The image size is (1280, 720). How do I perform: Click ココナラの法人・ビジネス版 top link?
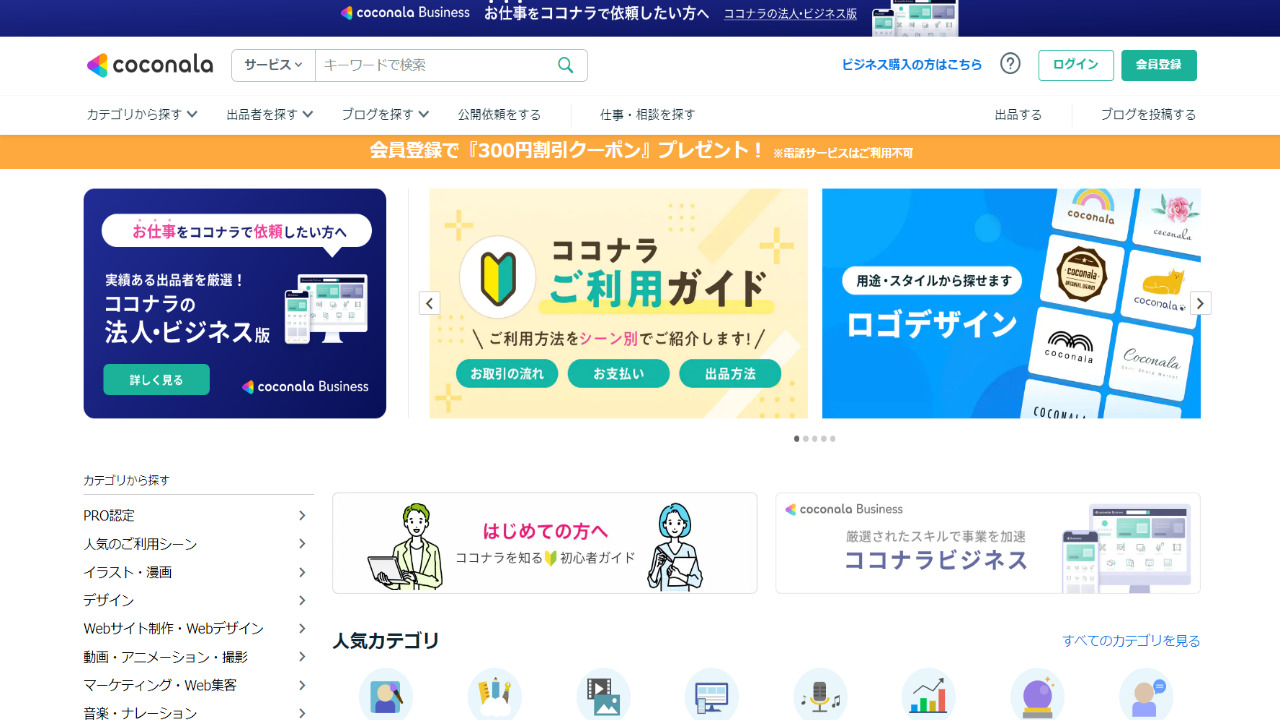tap(790, 14)
